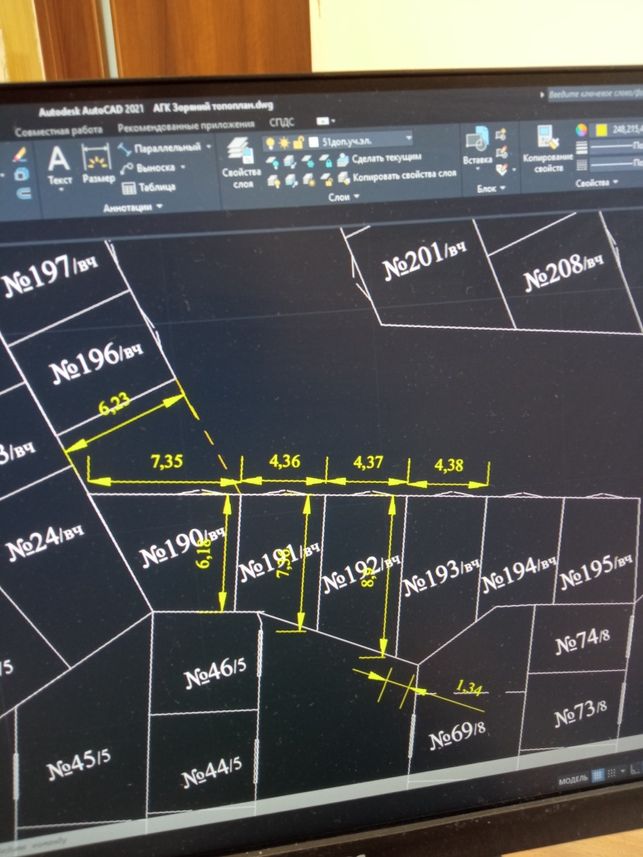Select the 6,23 dimension text
The height and width of the screenshot is (857, 643).
(115, 405)
